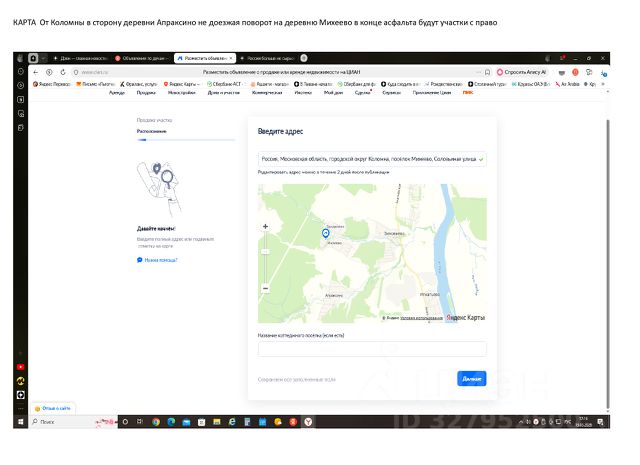Open the Новостройки menu on Циан

182,93
